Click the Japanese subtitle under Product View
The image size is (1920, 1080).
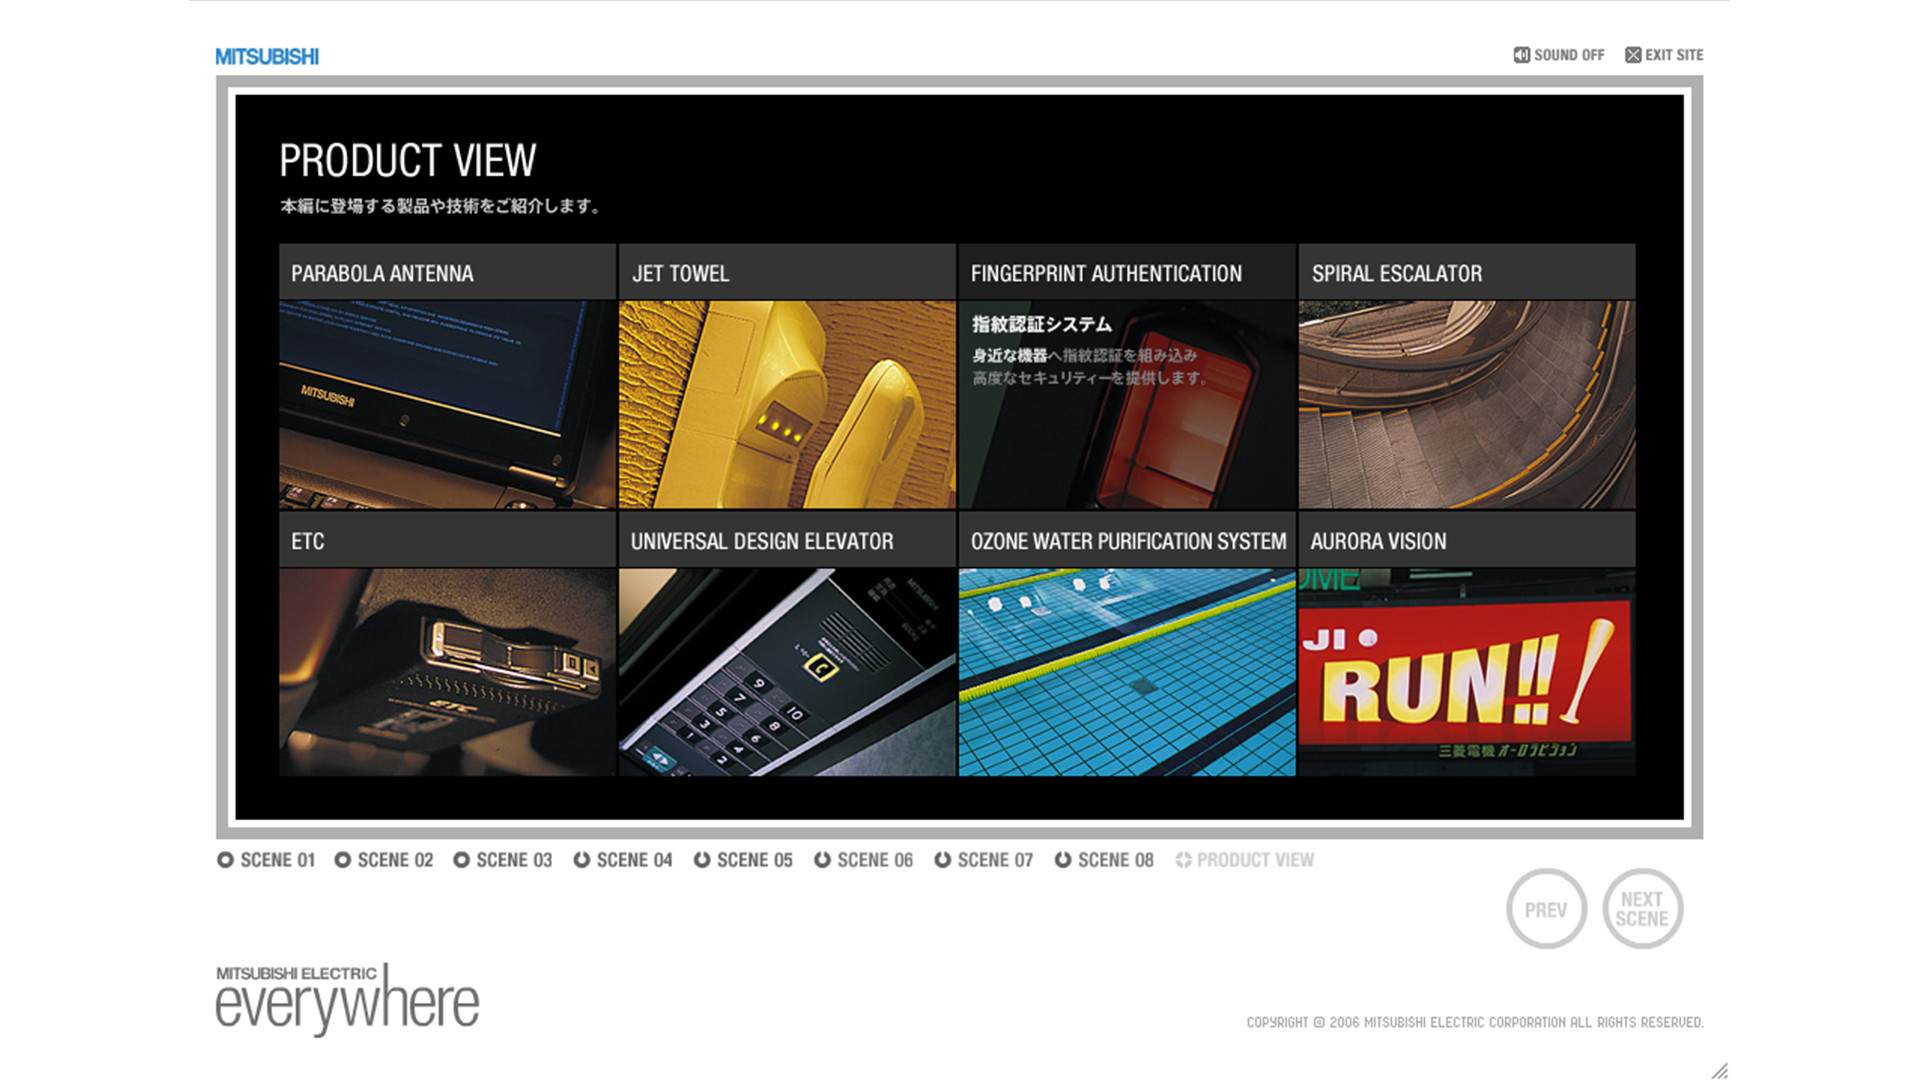click(x=440, y=206)
